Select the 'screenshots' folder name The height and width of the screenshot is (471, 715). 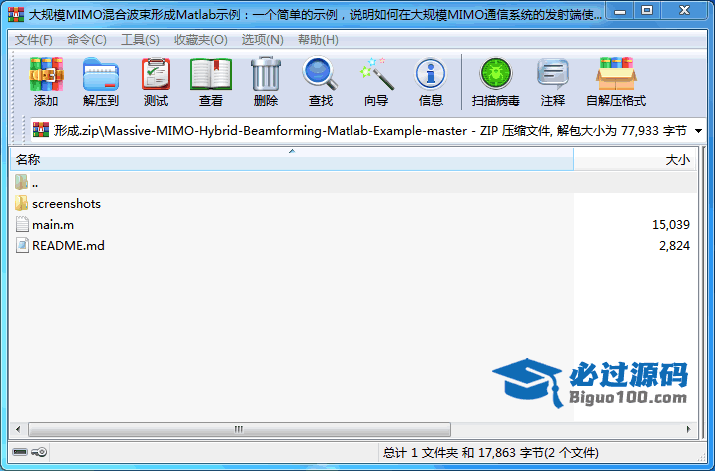[x=67, y=203]
